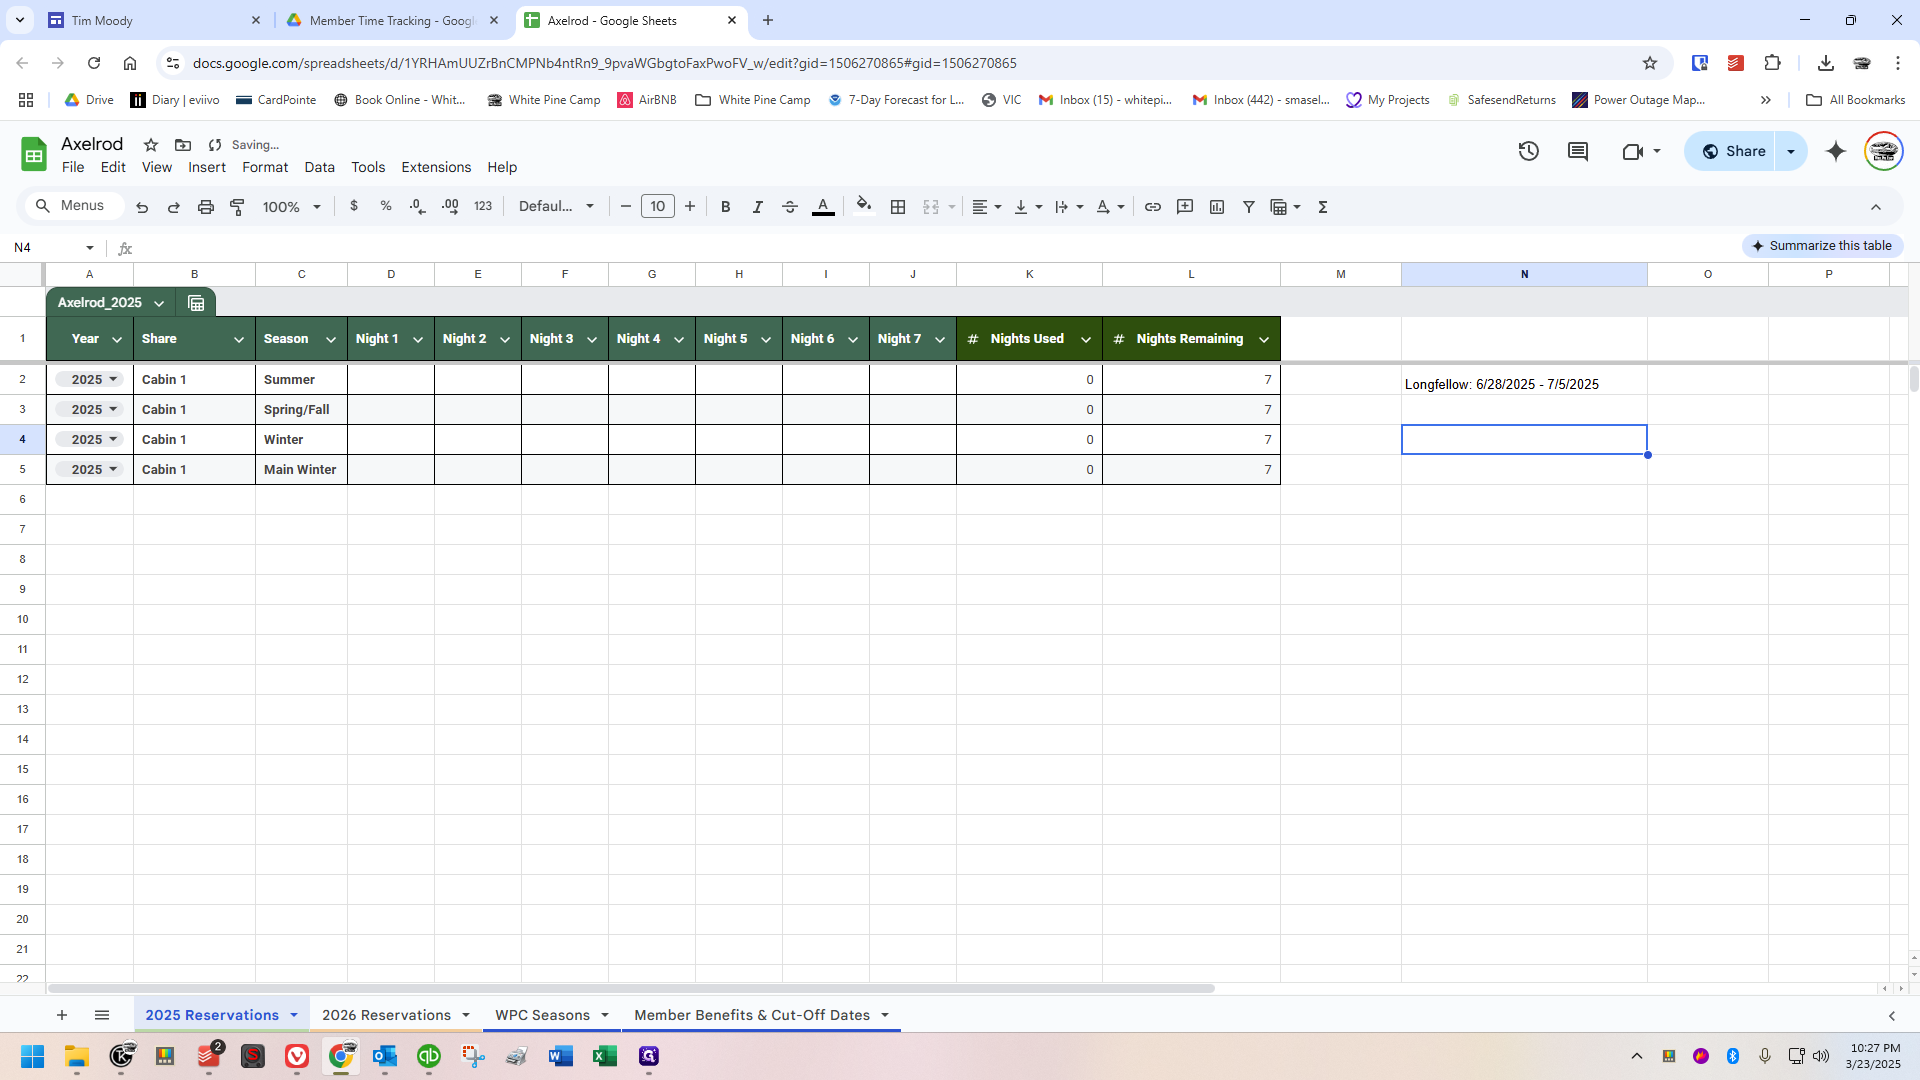Image resolution: width=1920 pixels, height=1080 pixels.
Task: Open the Extensions menu
Action: click(x=435, y=167)
